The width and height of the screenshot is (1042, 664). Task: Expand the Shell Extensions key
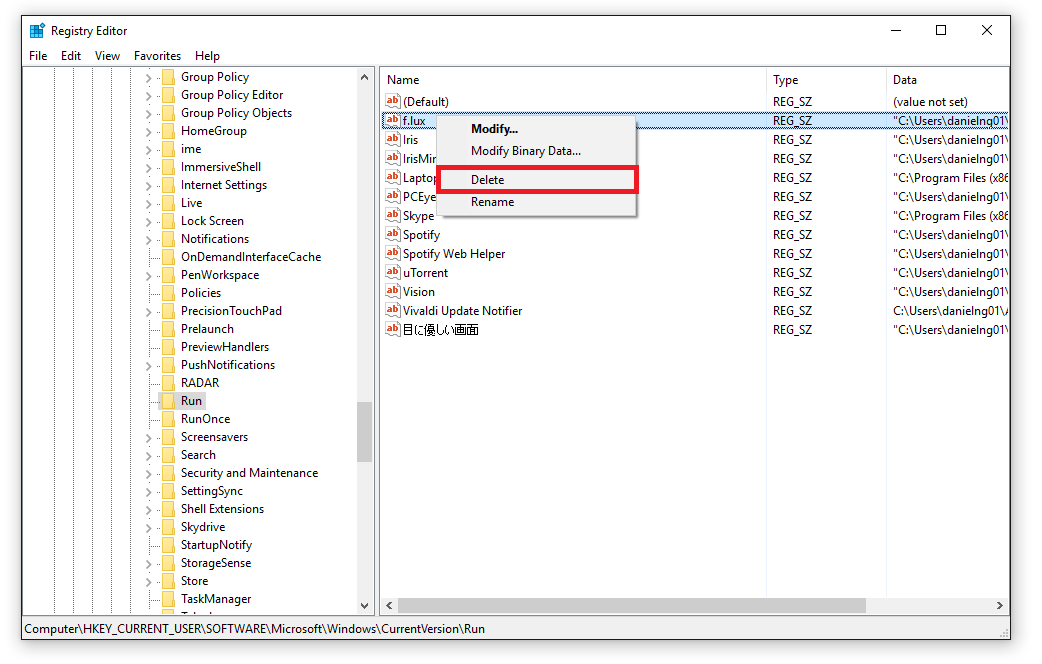tap(149, 509)
